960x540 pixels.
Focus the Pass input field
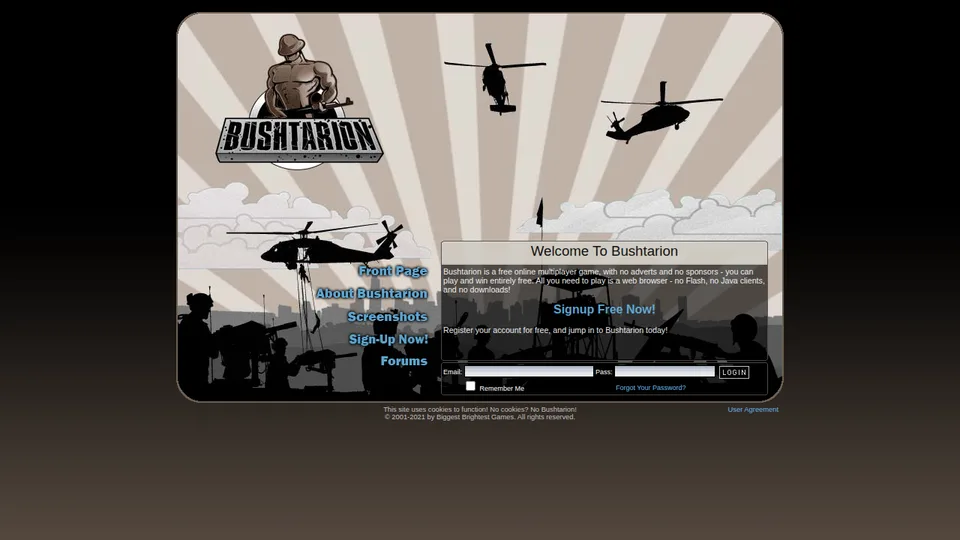(x=665, y=372)
